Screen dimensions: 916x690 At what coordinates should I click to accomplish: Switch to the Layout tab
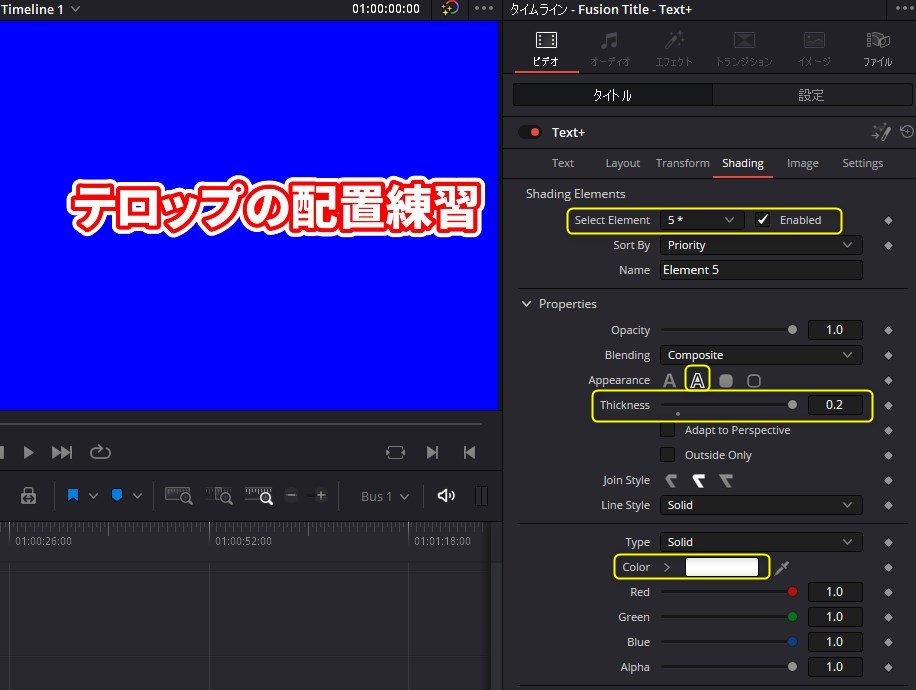click(622, 163)
